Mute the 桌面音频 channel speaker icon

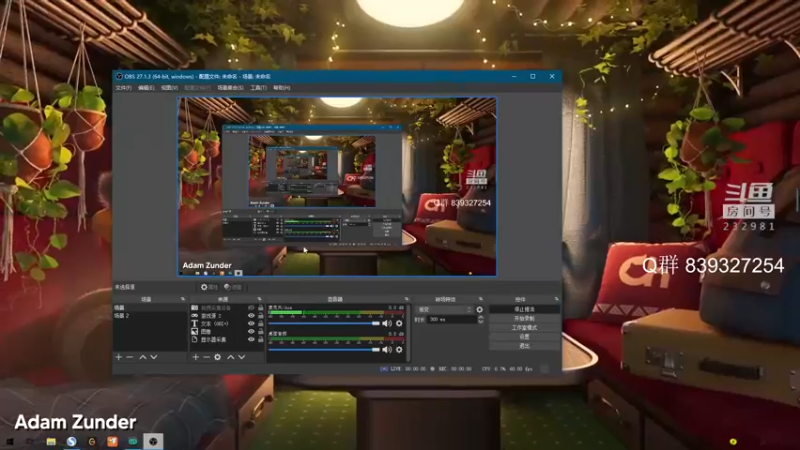click(x=387, y=349)
